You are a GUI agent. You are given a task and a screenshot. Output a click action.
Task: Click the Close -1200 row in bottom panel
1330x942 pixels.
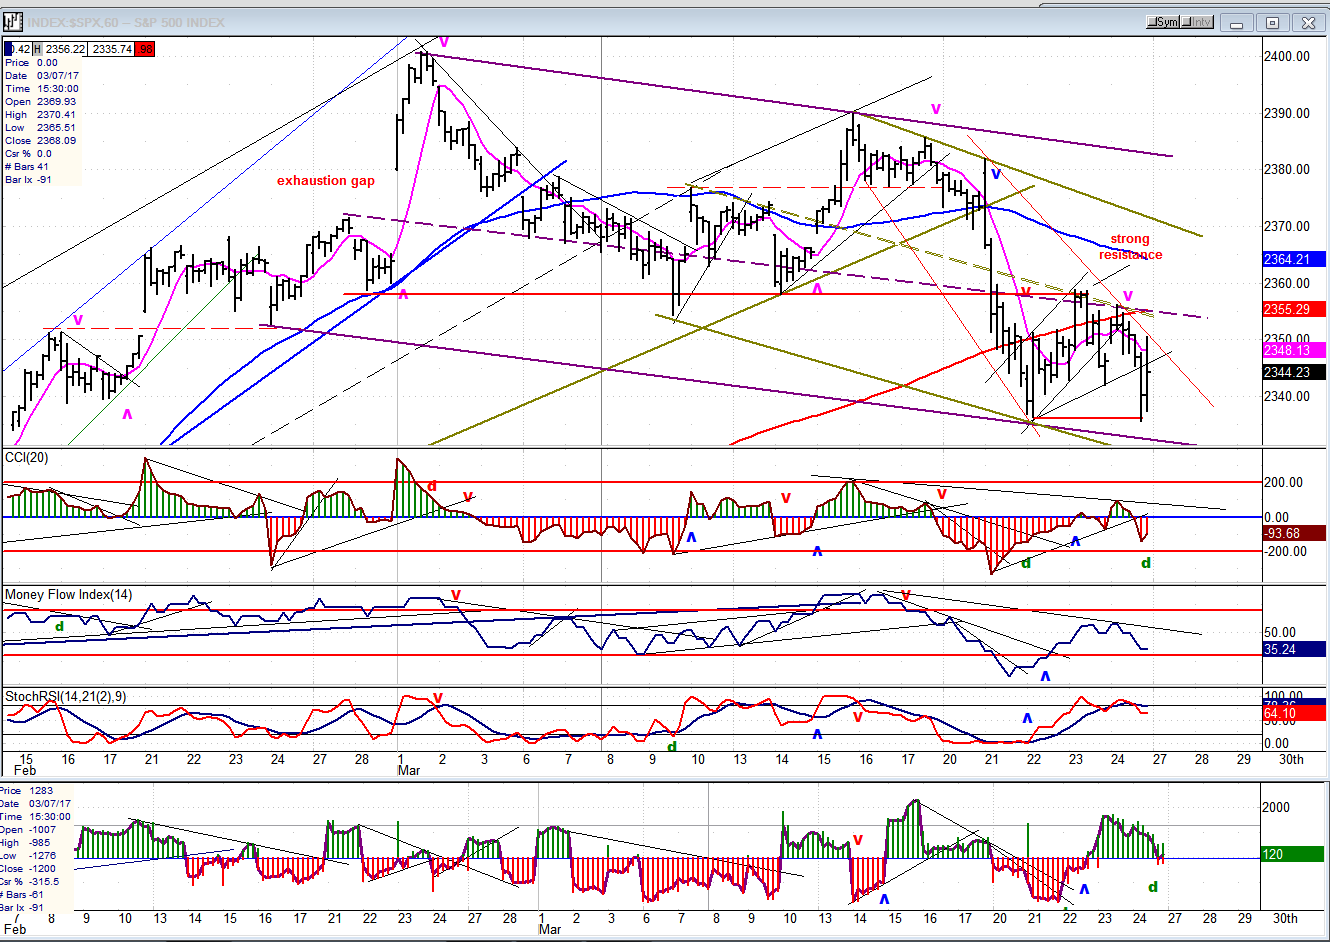tap(29, 869)
